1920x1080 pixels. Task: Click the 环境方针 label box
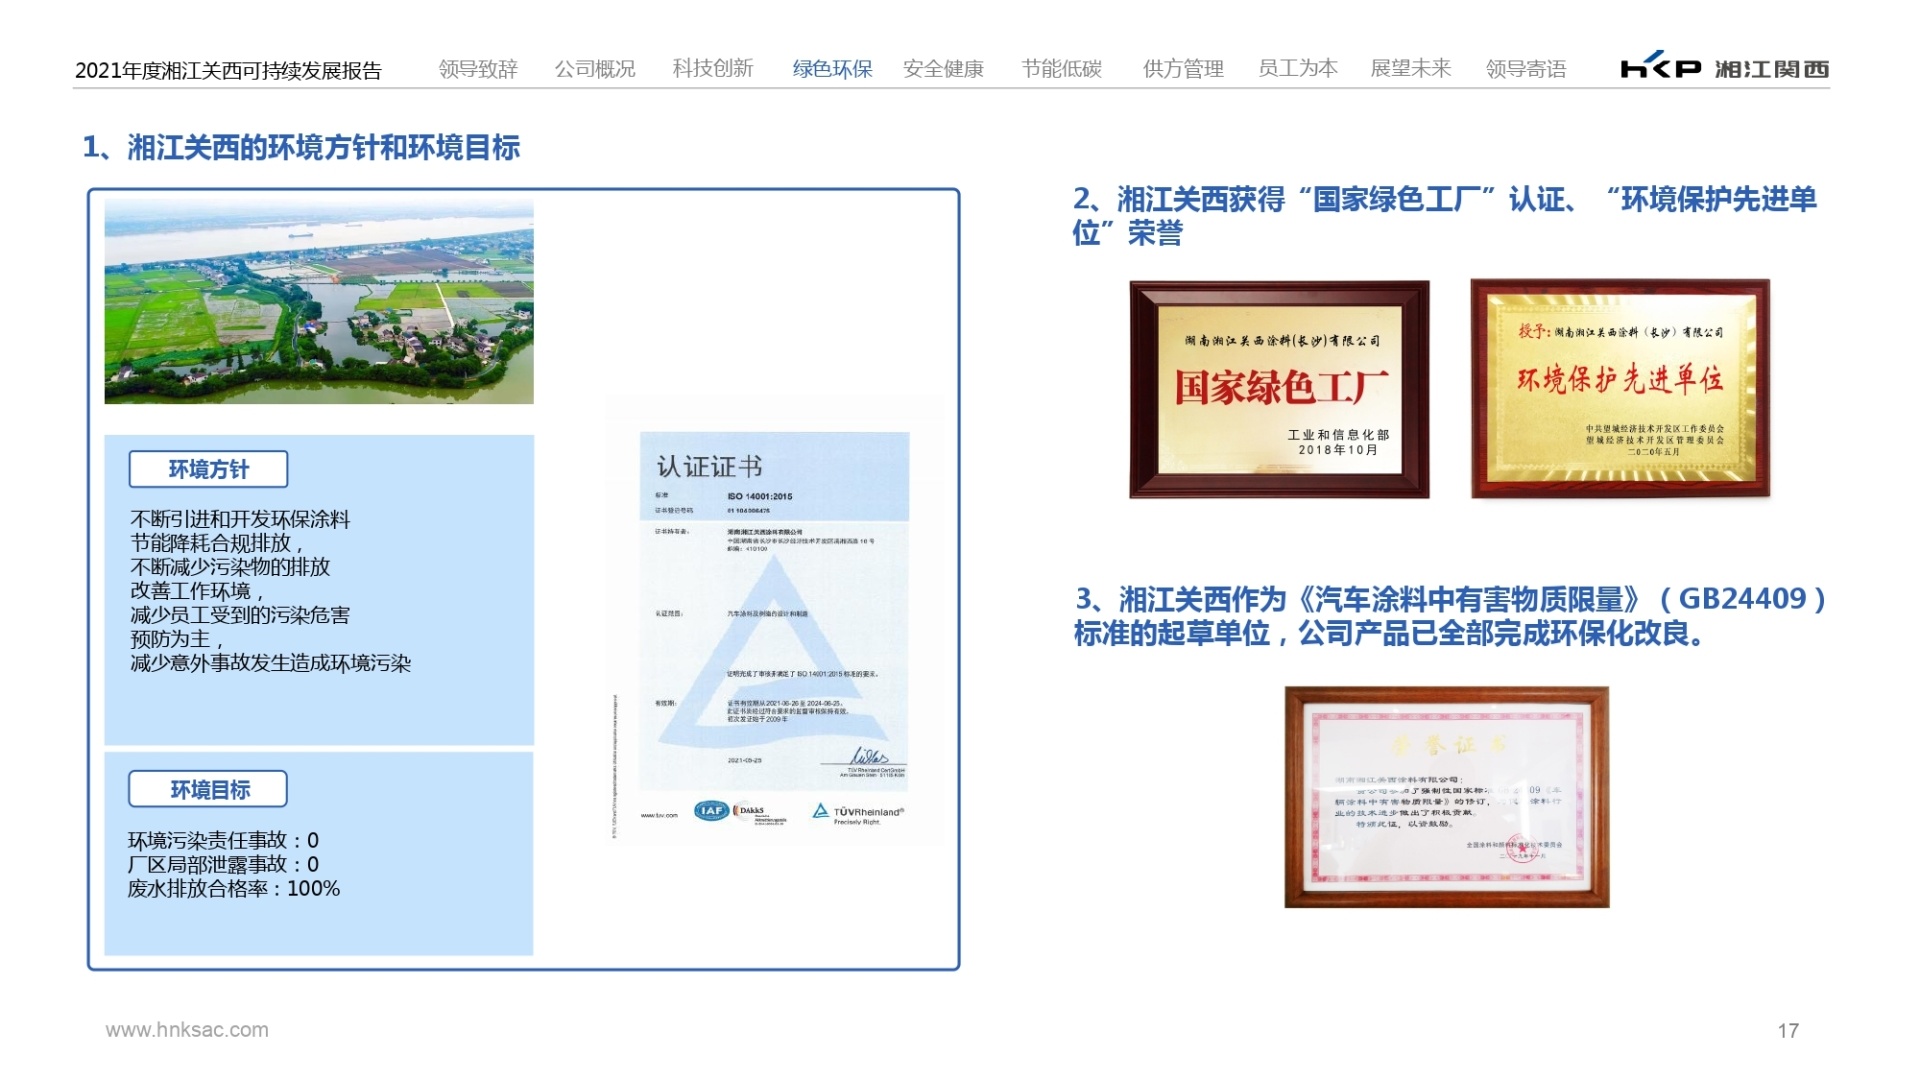(x=208, y=469)
